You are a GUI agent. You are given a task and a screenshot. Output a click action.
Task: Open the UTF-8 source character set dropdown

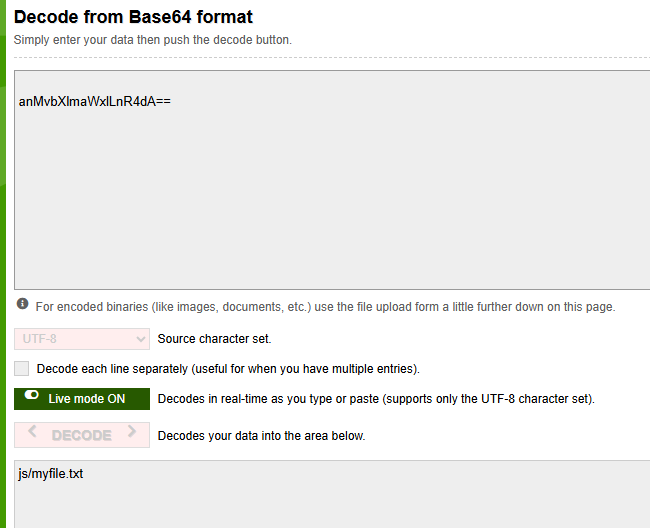tap(82, 339)
